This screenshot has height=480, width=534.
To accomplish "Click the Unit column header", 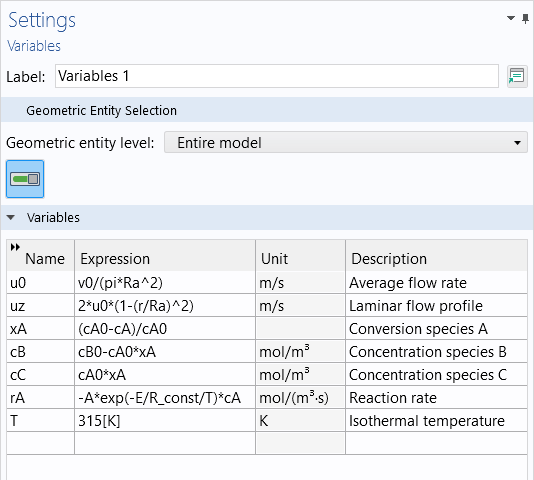I will pyautogui.click(x=300, y=256).
